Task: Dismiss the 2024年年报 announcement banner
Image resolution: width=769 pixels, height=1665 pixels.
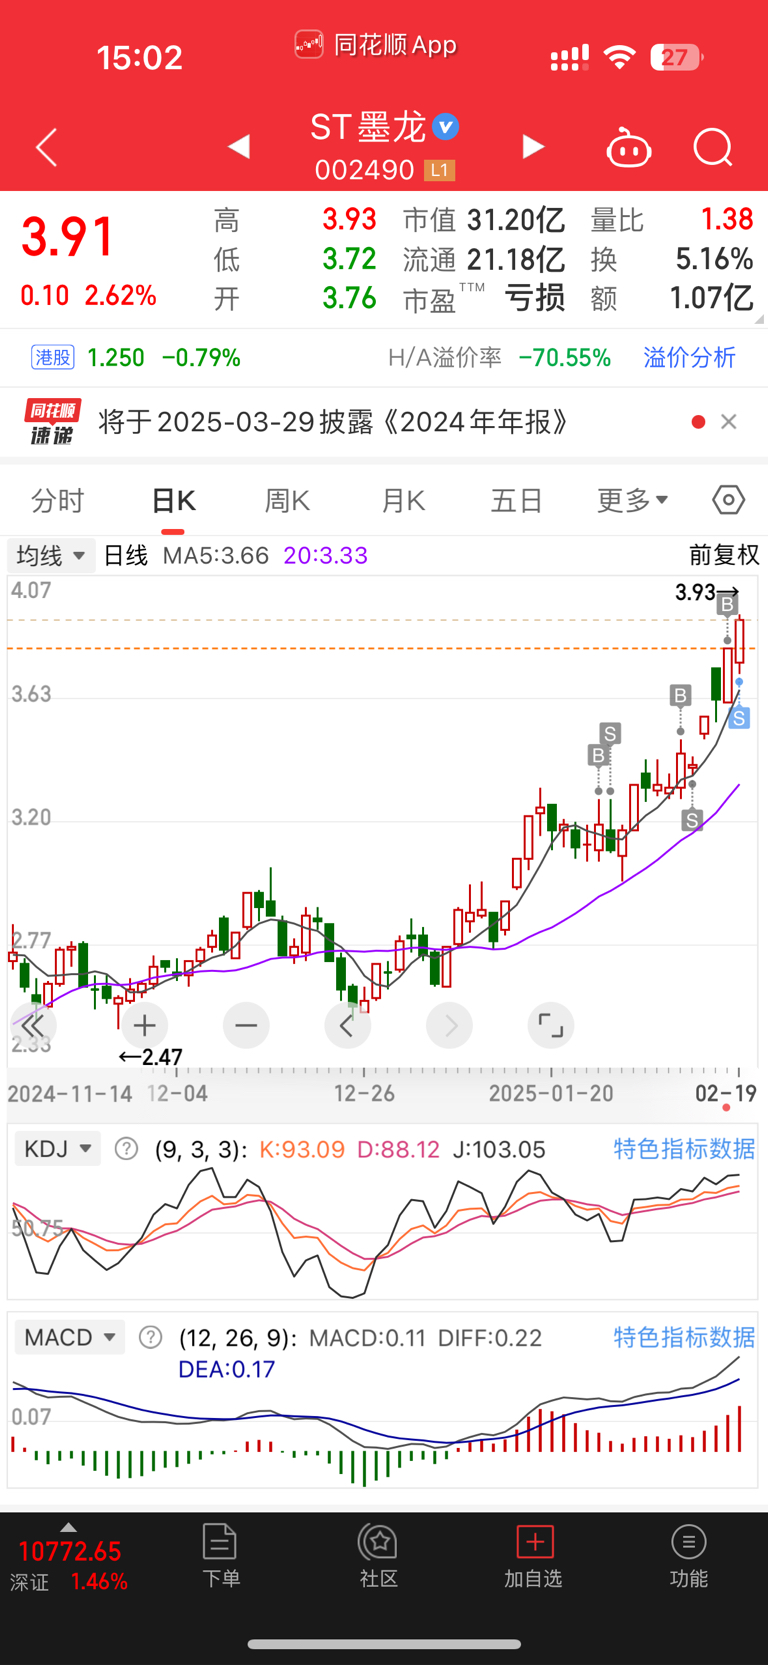Action: [x=729, y=422]
